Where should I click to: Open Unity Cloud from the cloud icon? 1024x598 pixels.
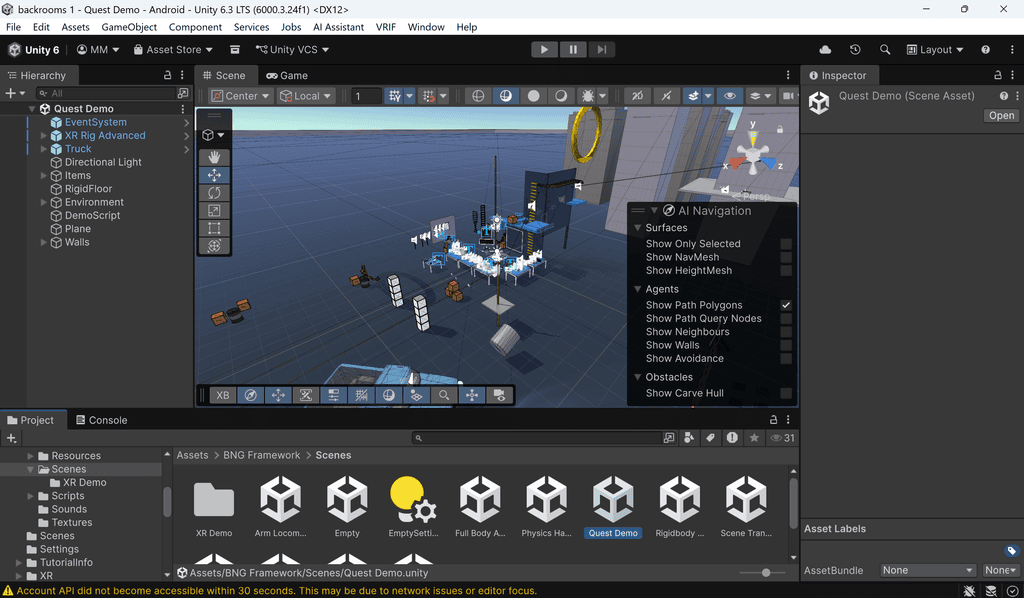click(x=825, y=50)
